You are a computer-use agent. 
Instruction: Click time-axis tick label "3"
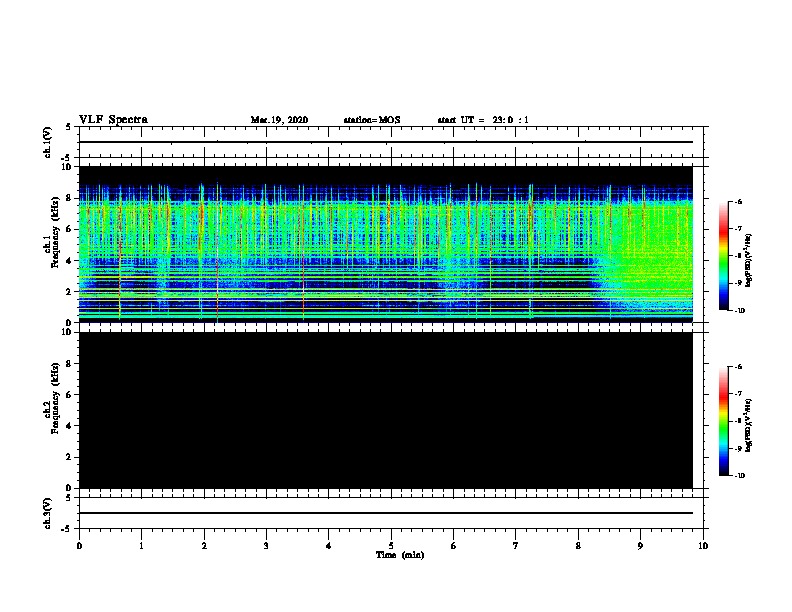266,546
